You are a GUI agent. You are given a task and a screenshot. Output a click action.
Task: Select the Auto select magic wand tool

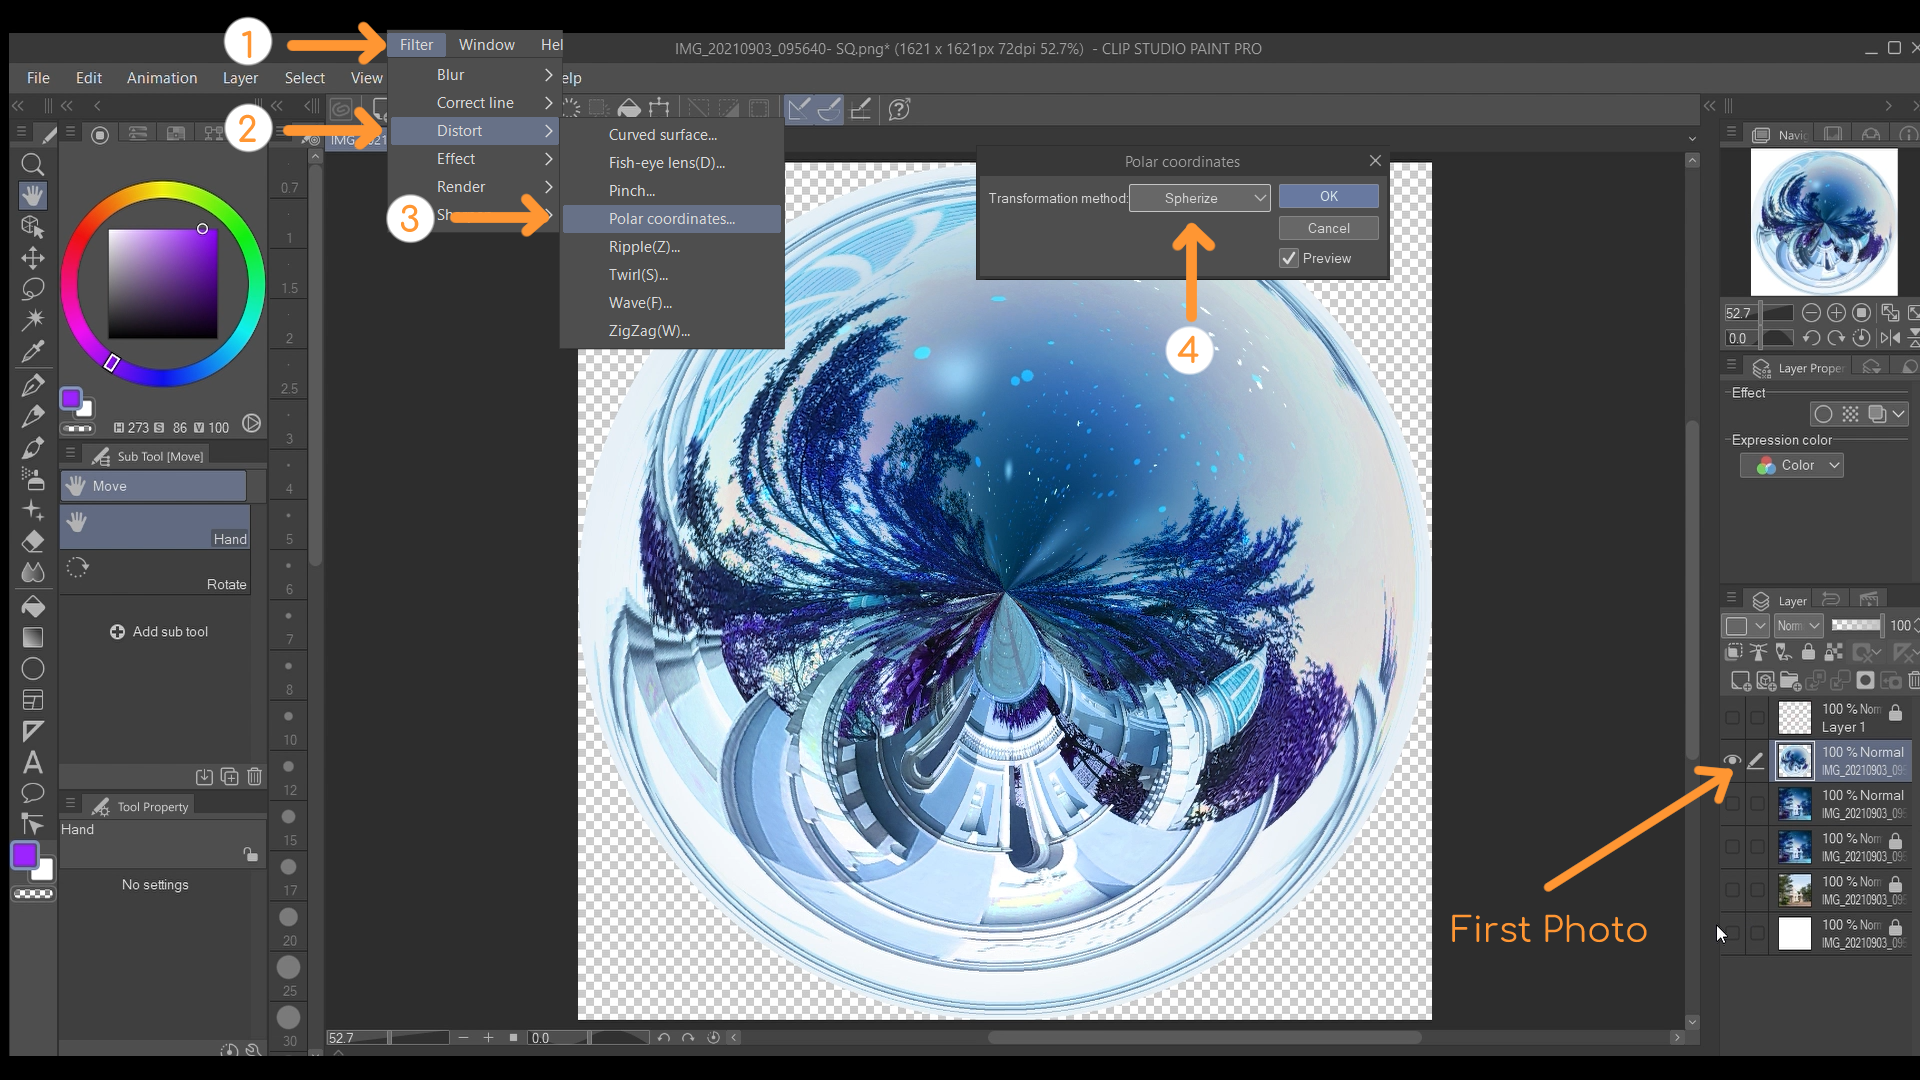[33, 319]
